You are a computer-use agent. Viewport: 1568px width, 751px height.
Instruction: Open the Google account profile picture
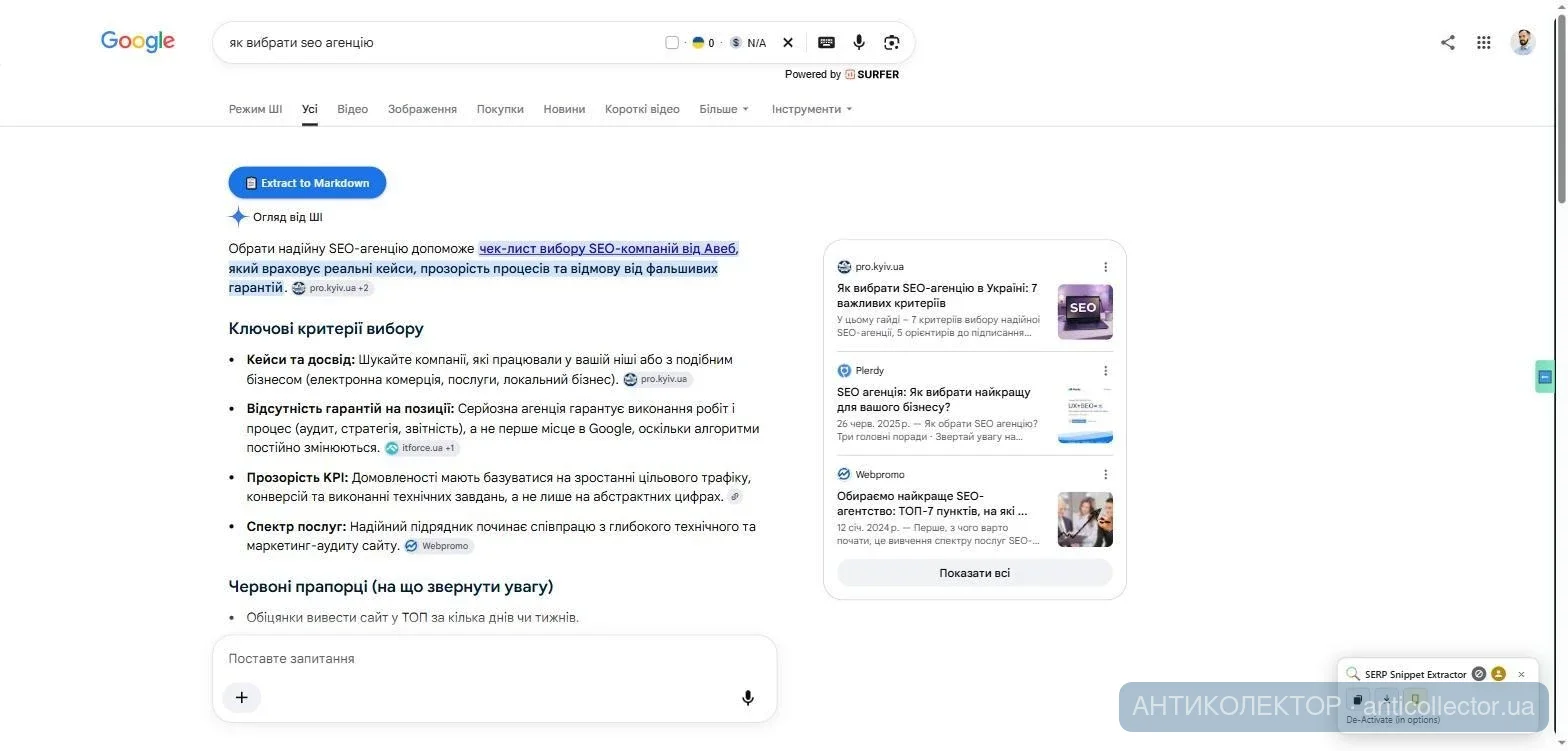(1523, 42)
